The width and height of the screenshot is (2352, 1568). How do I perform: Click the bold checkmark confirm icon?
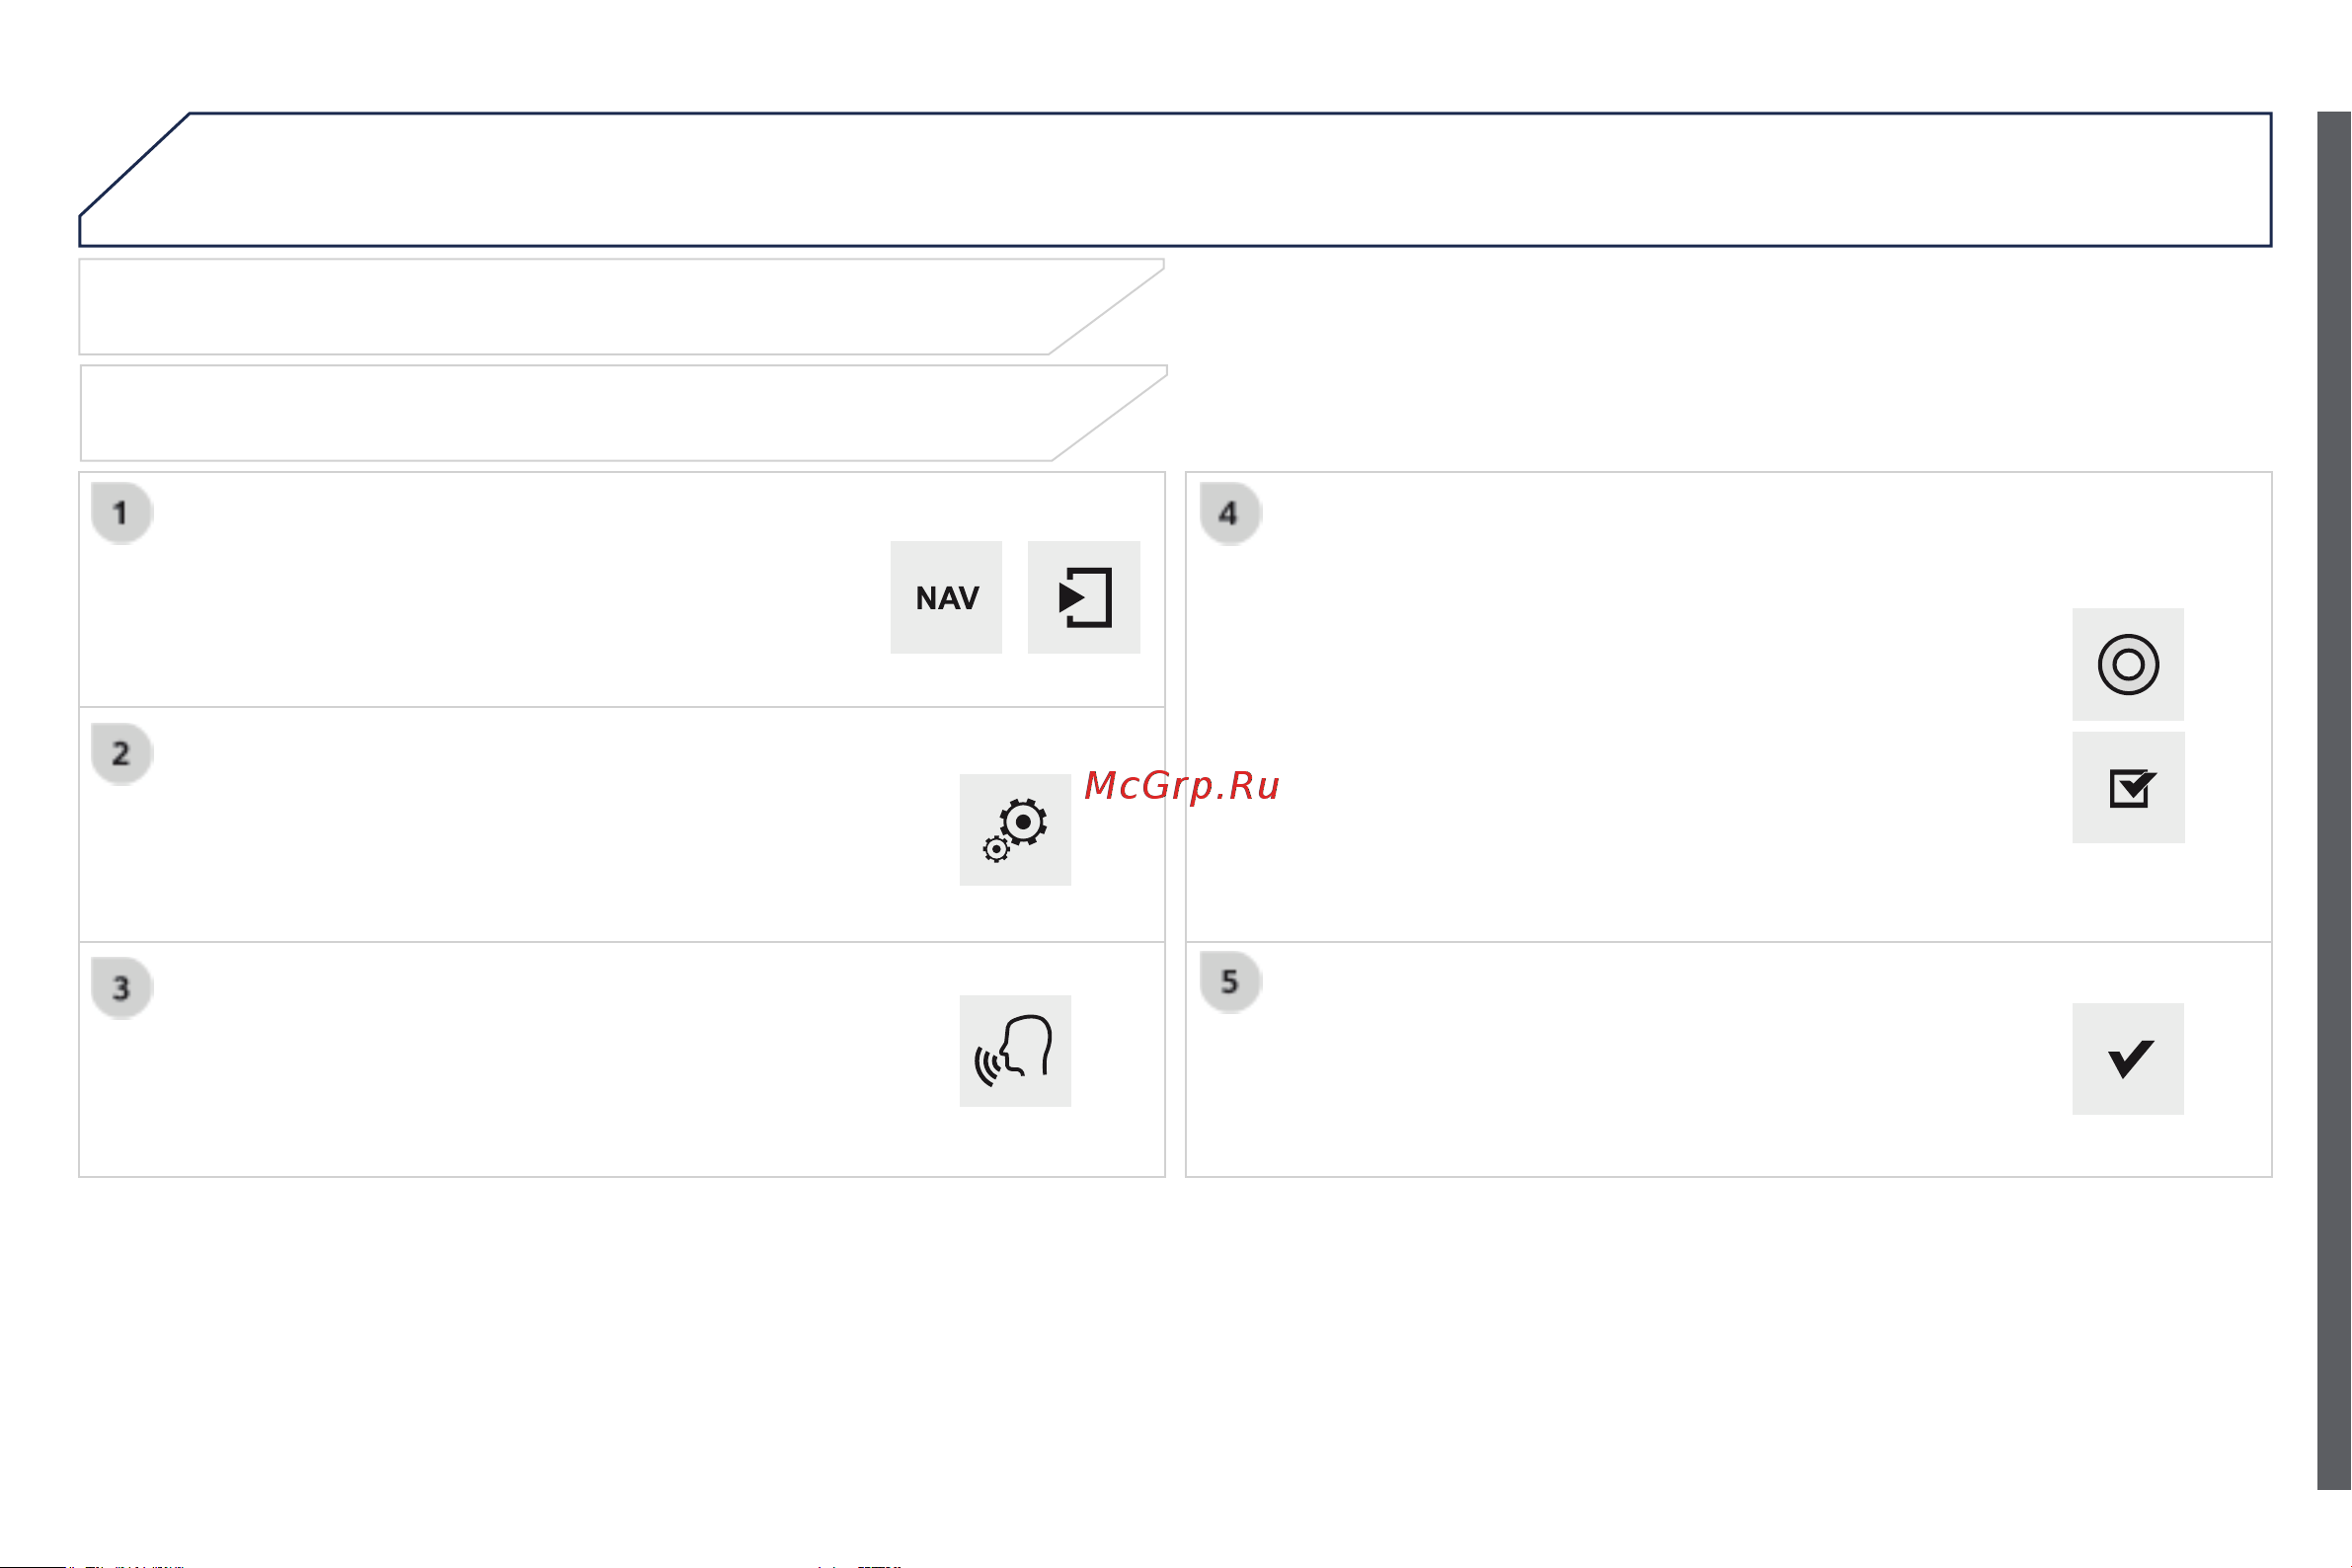pos(2127,1058)
